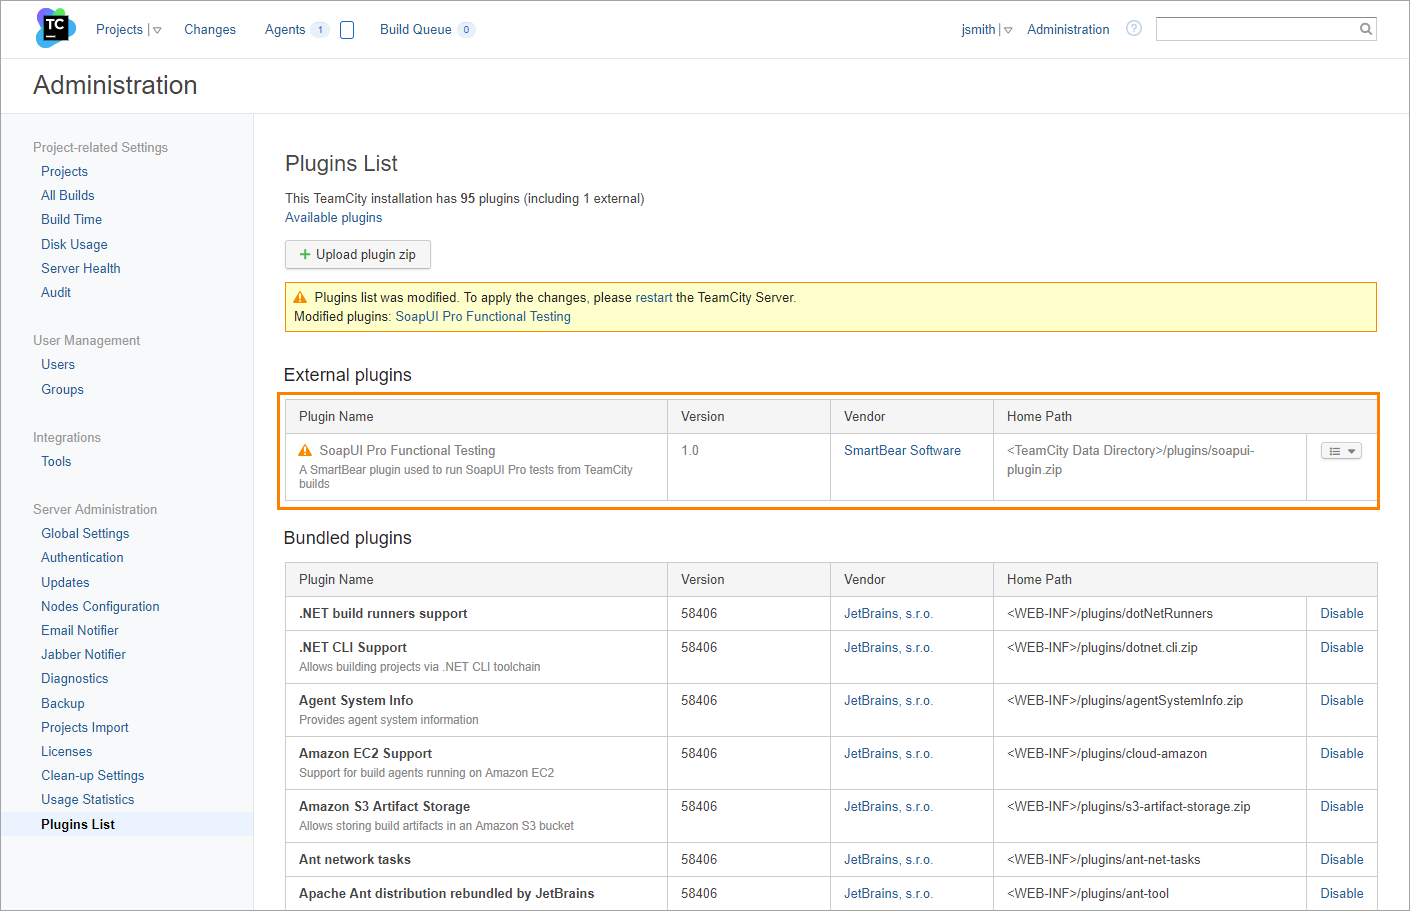Click the Bundled plugins Vendor column header
Screen dimensions: 1410x911
(x=911, y=579)
